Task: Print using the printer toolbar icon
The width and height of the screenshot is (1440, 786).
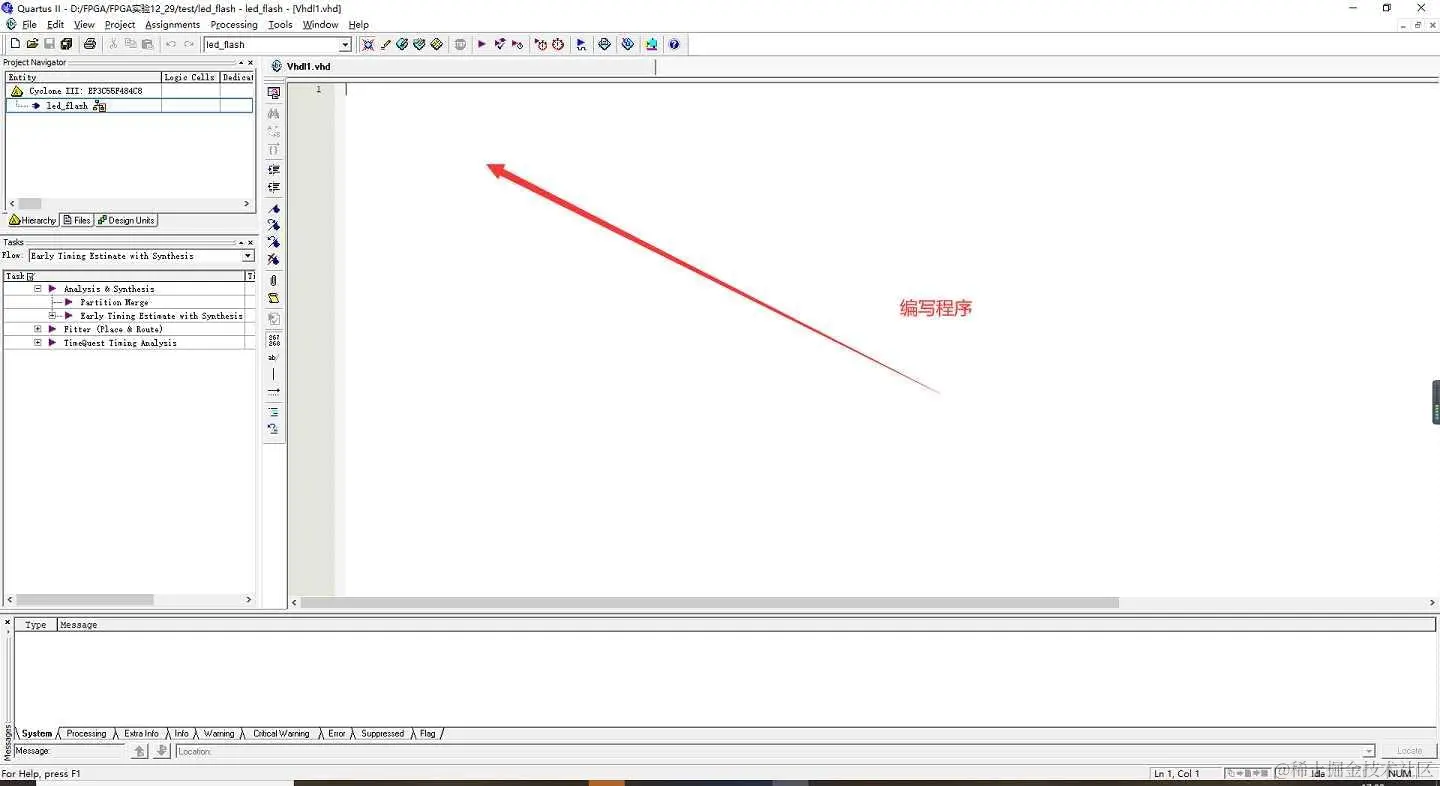Action: [90, 44]
